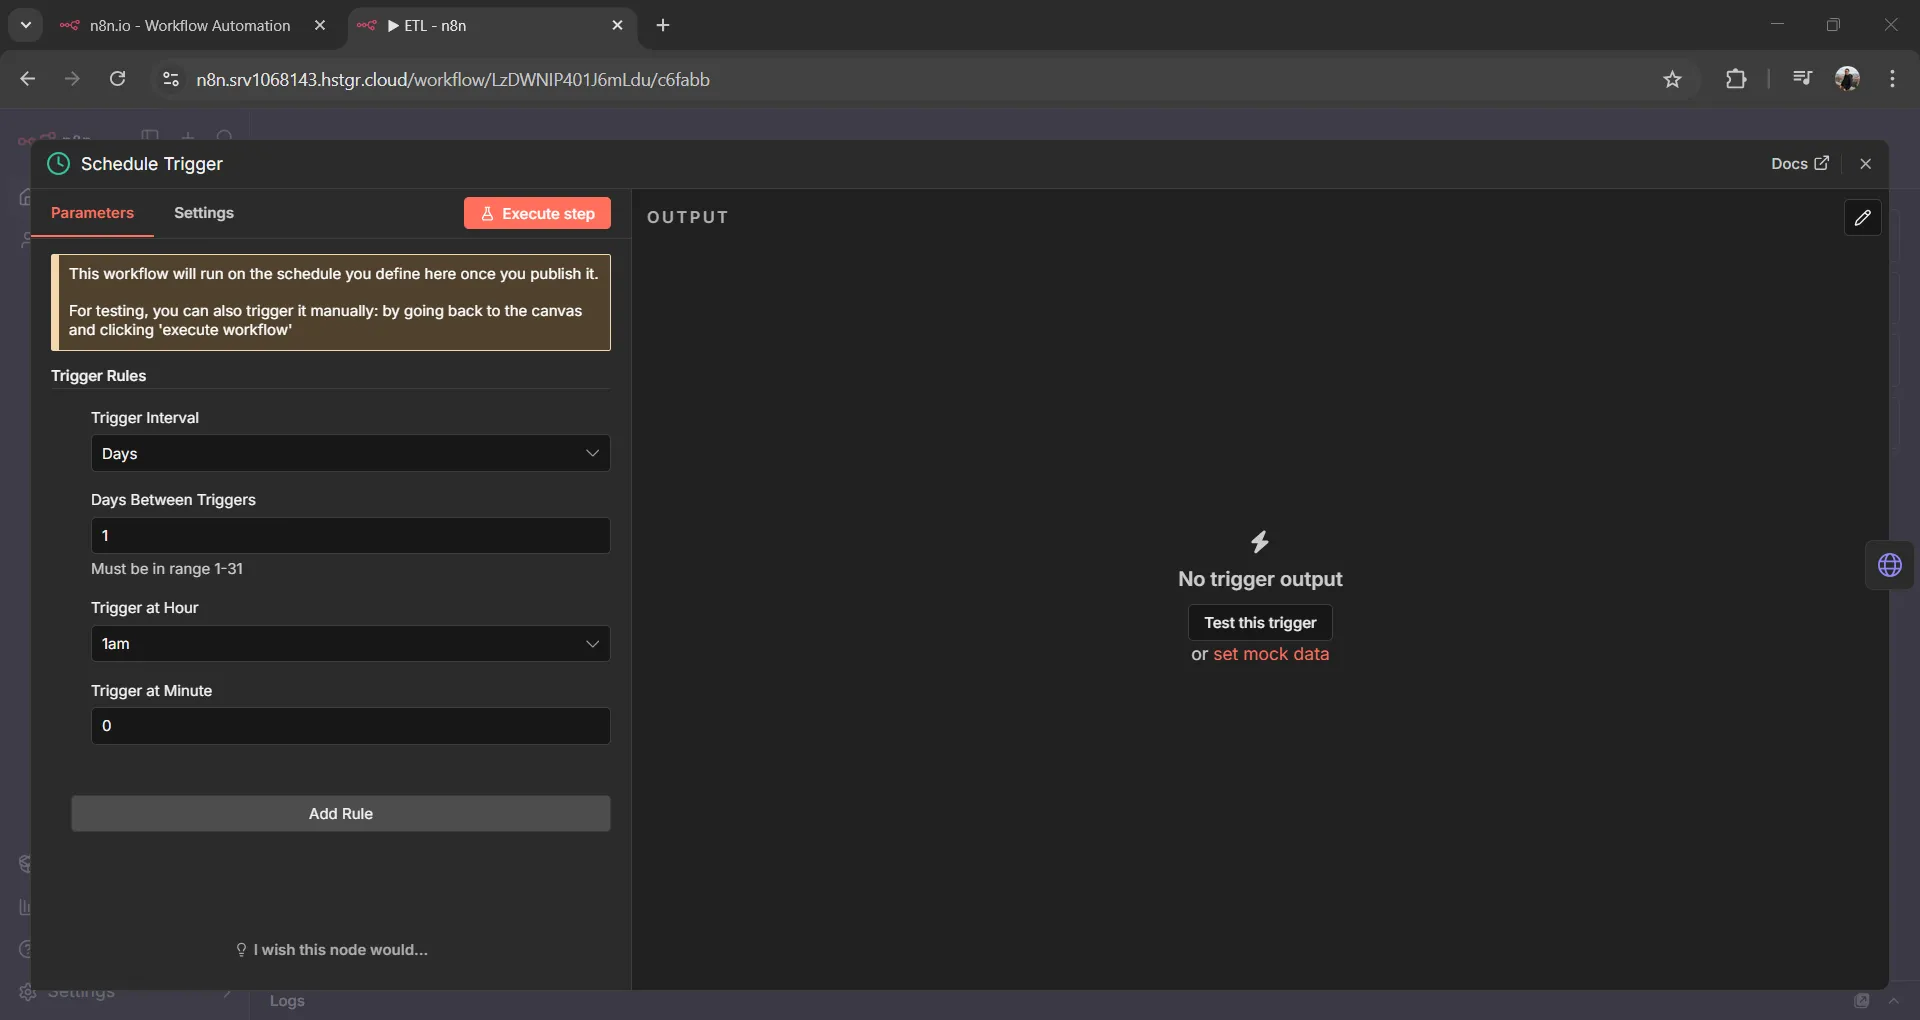The width and height of the screenshot is (1920, 1020).
Task: Open the Trigger at Hour dropdown
Action: (x=350, y=644)
